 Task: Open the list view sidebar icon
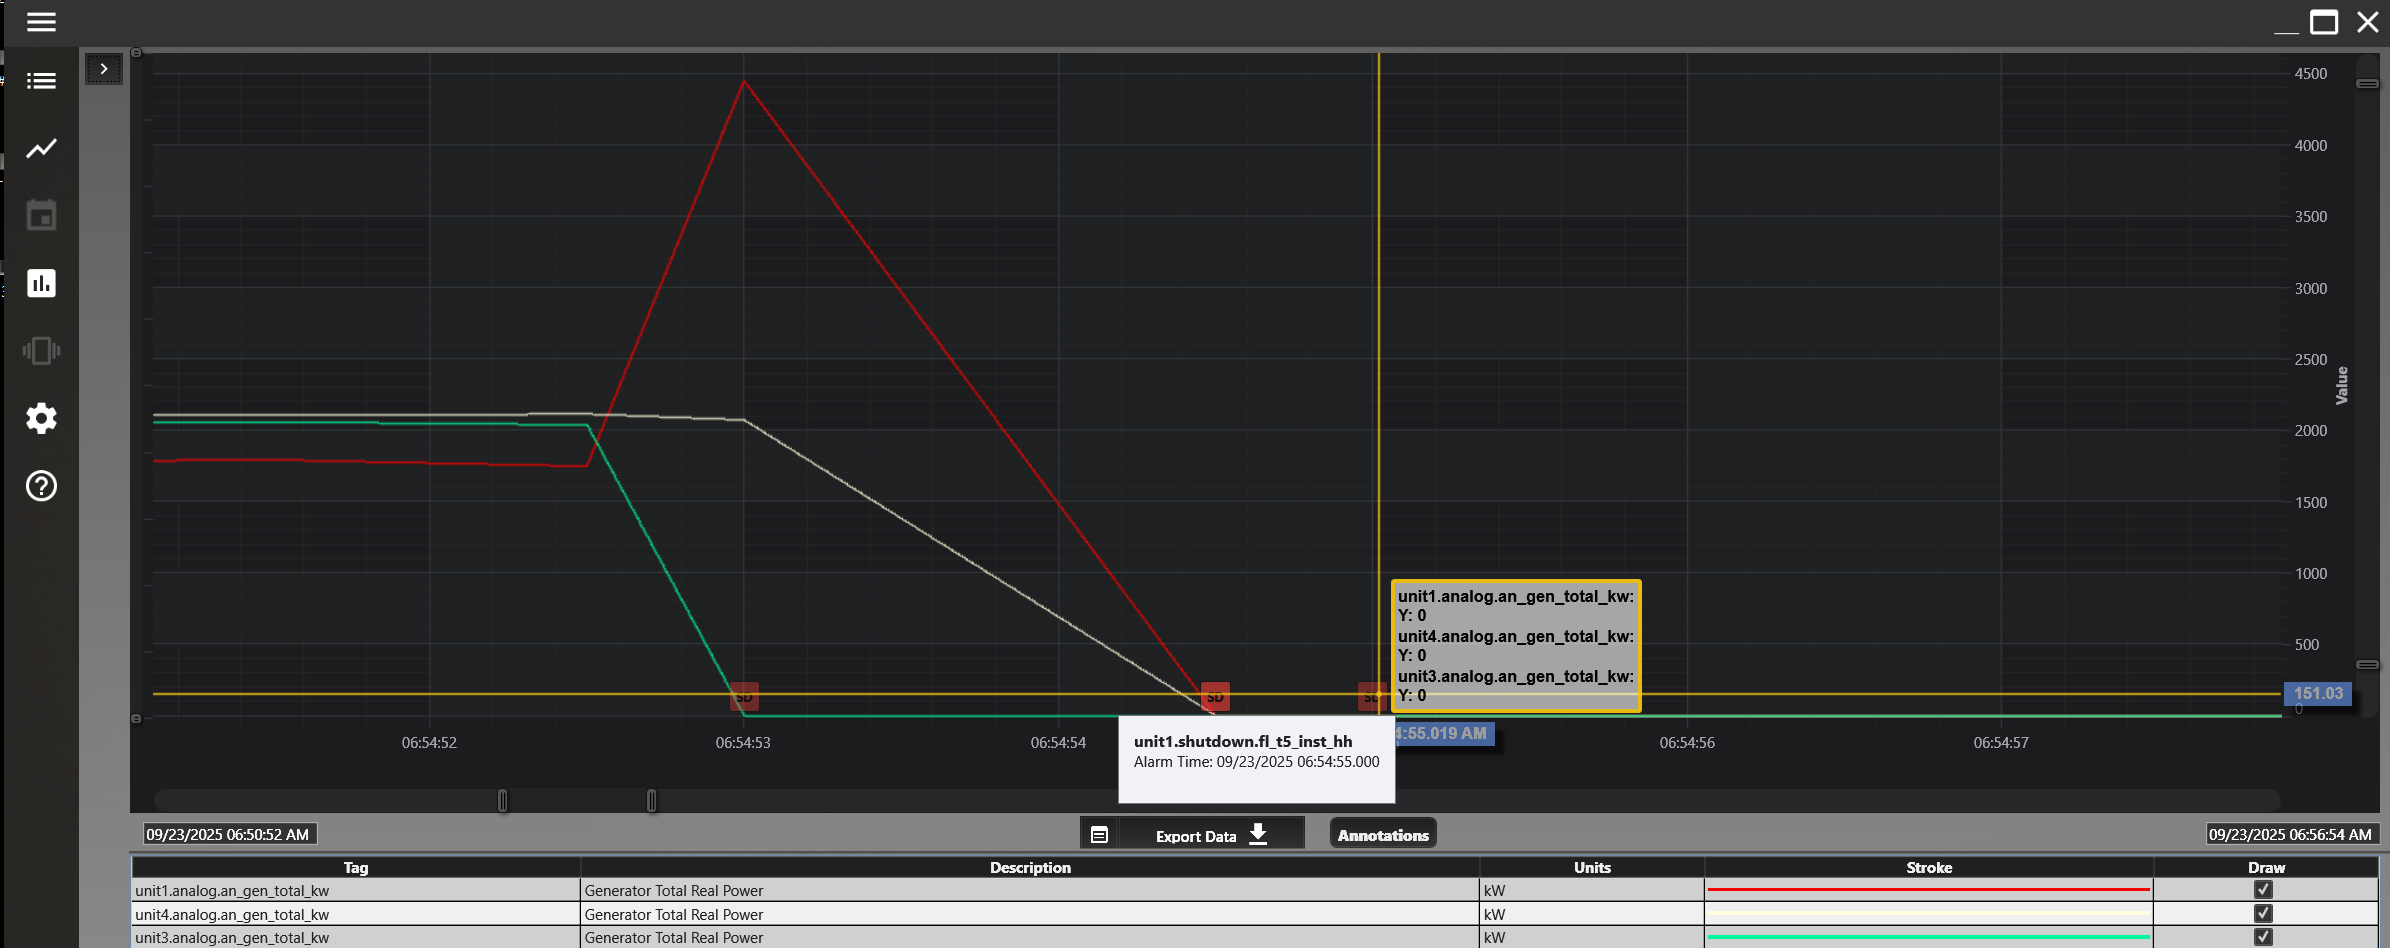[x=41, y=81]
